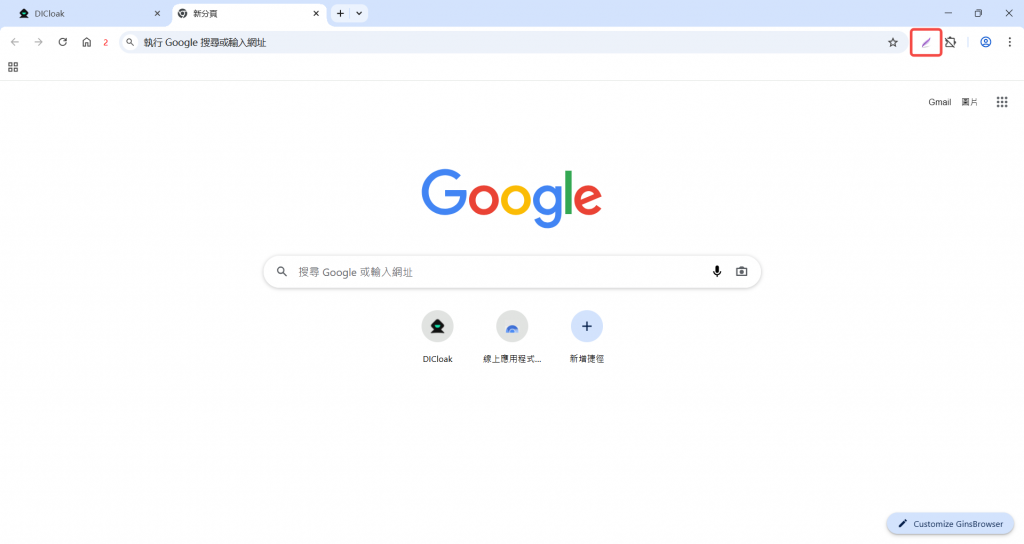
Task: Open the DICloak shortcut tile
Action: [x=438, y=337]
